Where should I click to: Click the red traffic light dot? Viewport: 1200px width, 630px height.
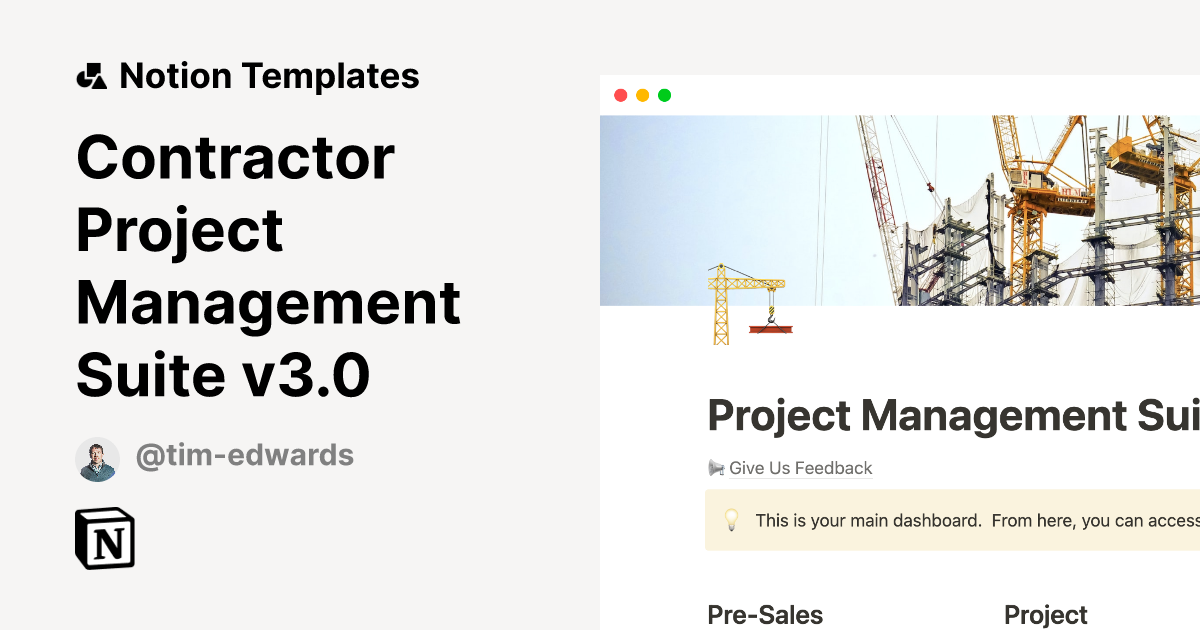(x=621, y=95)
